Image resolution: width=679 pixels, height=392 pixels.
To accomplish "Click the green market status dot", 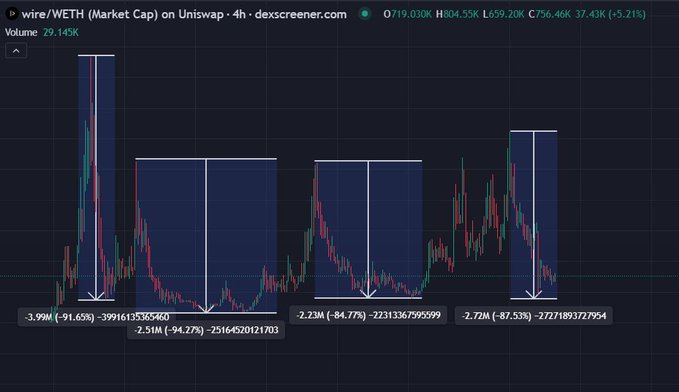I will [365, 14].
